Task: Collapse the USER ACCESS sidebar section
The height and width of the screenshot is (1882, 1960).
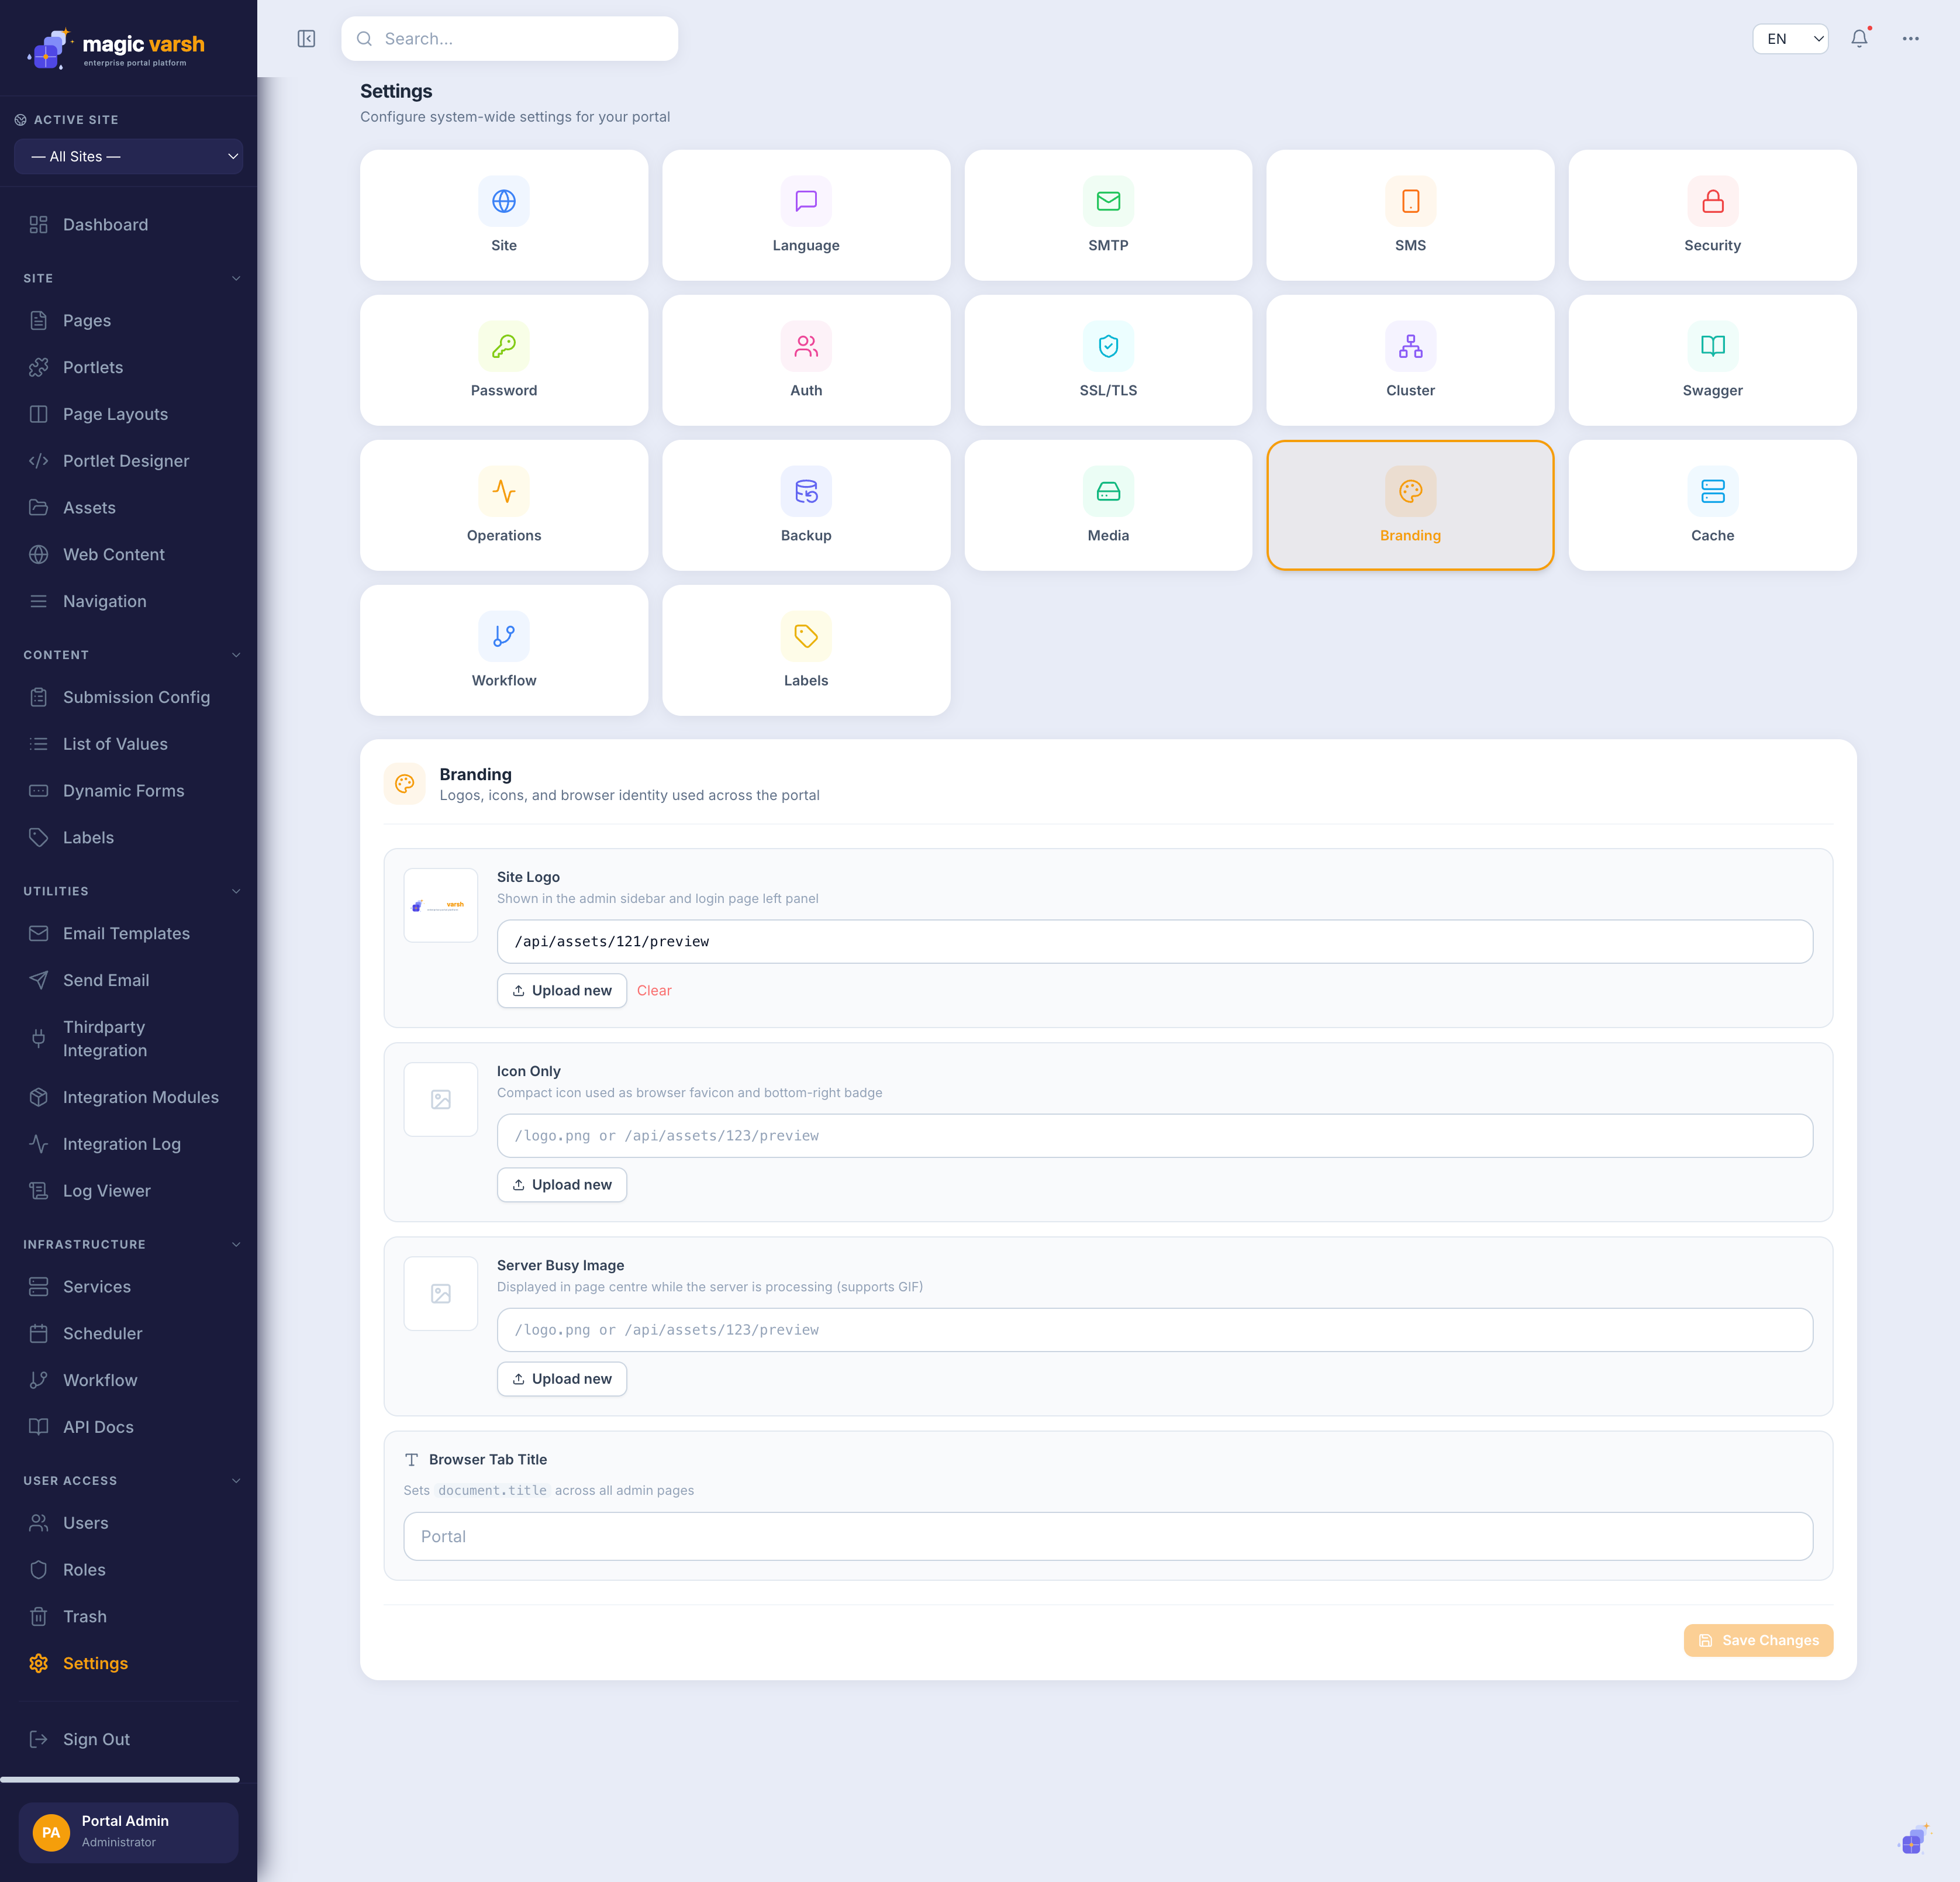Action: click(236, 1480)
